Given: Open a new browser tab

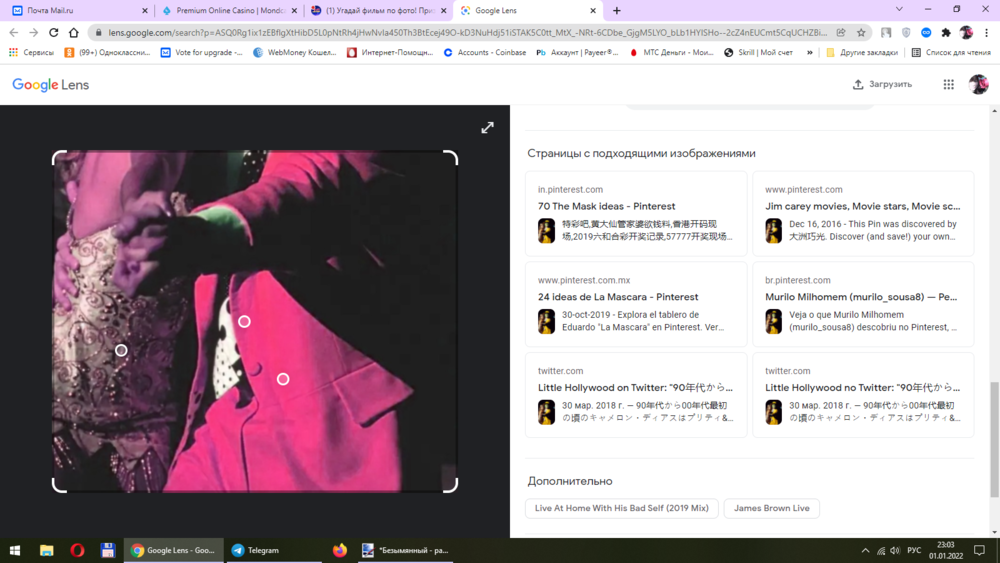Looking at the screenshot, I should (617, 10).
